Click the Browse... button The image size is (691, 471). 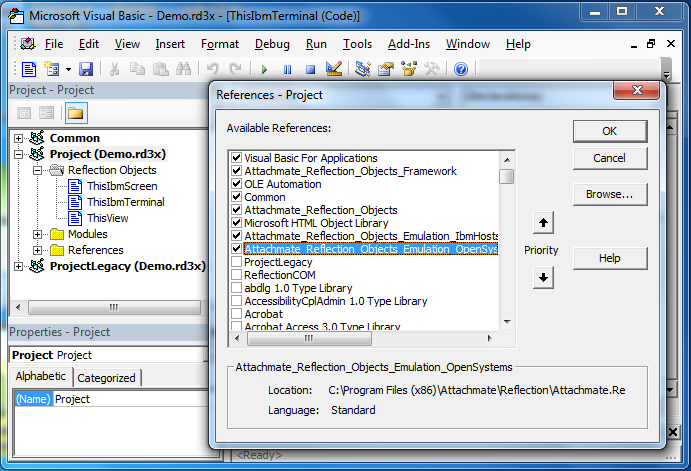click(x=609, y=194)
